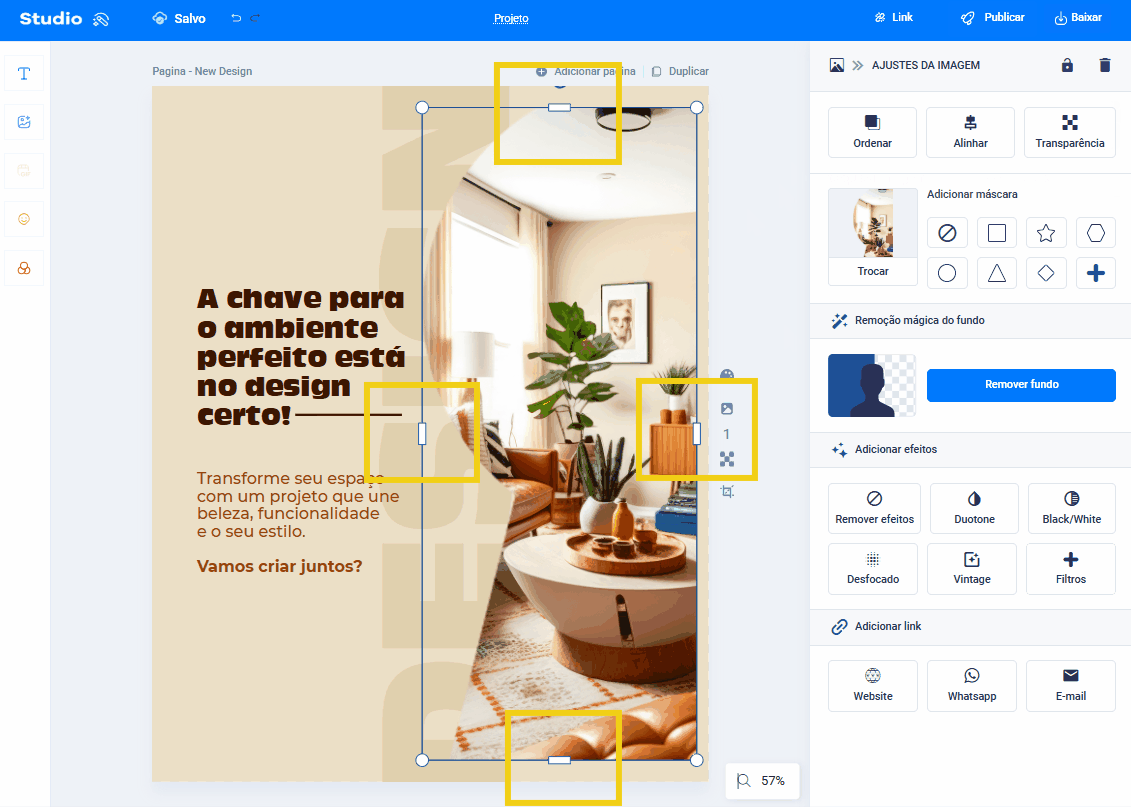Click the Pagina - New Design label
The image size is (1131, 807).
202,71
